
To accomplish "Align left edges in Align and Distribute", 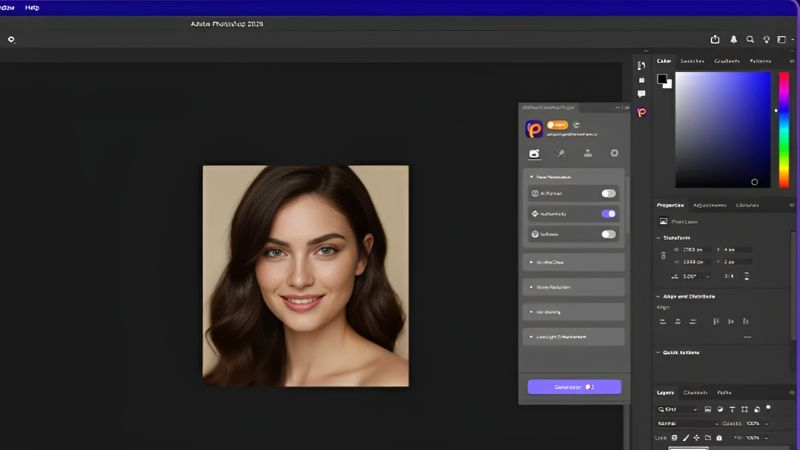I will click(x=663, y=321).
